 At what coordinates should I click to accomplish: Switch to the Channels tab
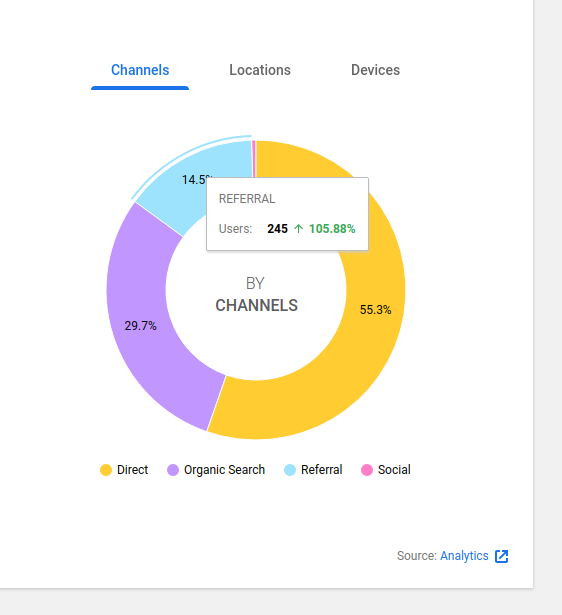click(140, 70)
